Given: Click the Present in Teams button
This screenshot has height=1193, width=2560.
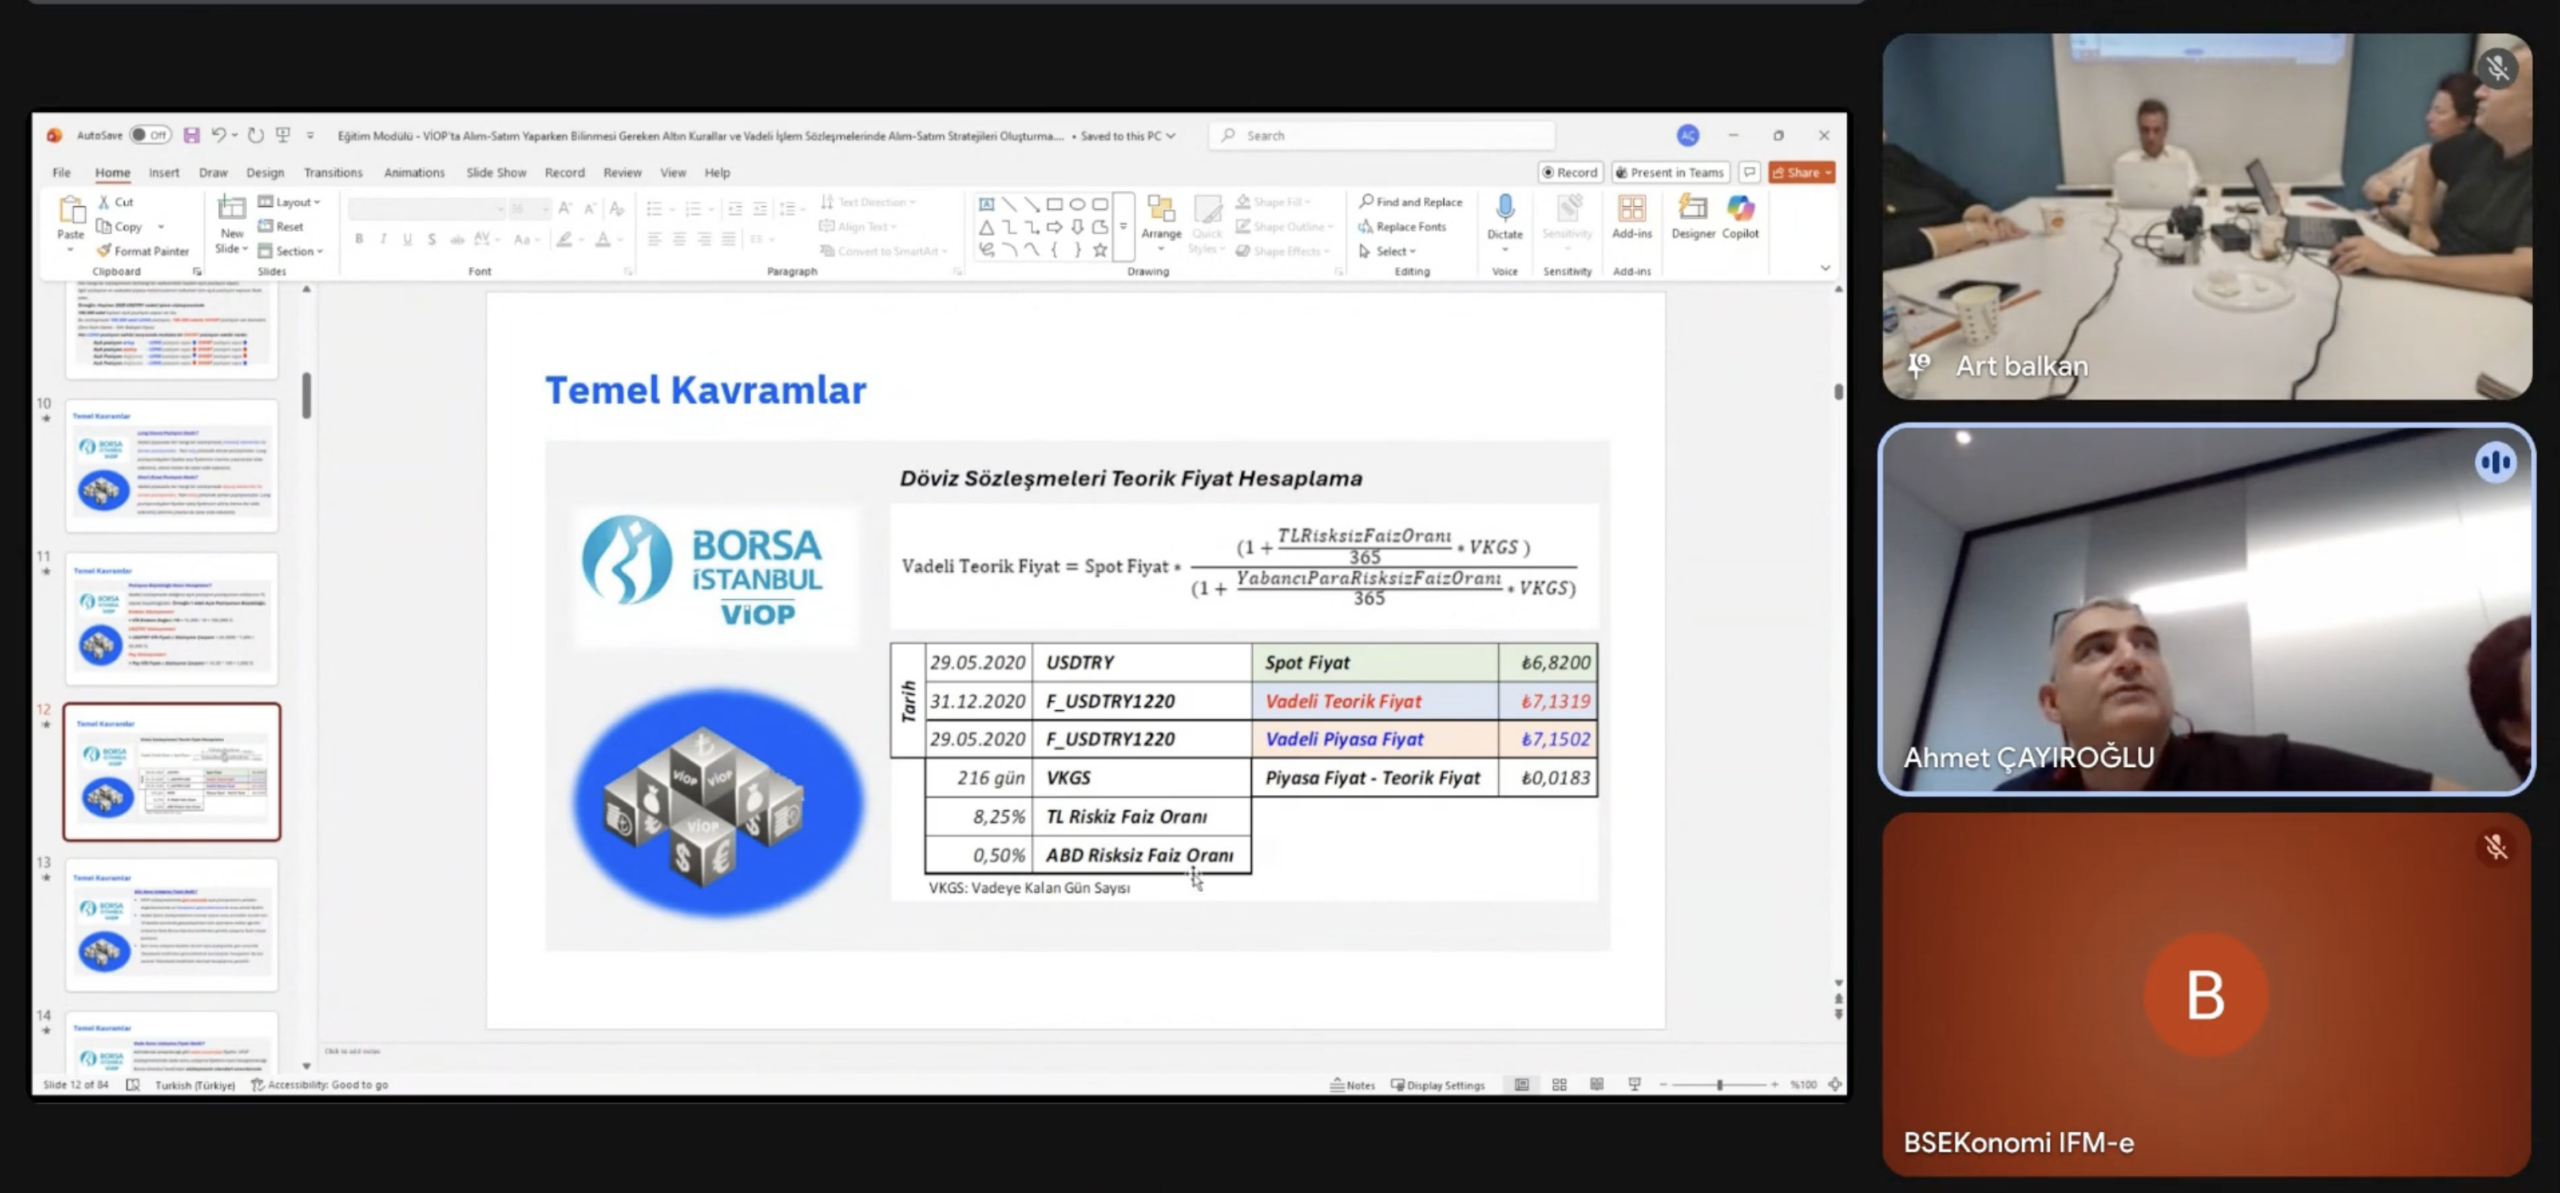Looking at the screenshot, I should 1669,172.
